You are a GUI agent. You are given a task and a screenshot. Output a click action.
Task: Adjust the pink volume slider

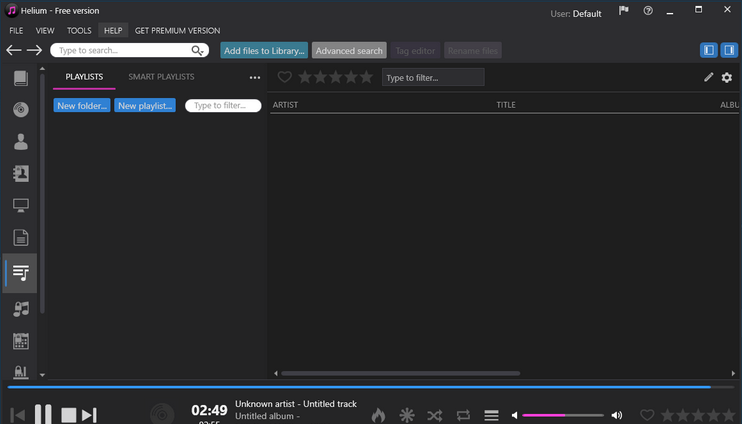(562, 415)
